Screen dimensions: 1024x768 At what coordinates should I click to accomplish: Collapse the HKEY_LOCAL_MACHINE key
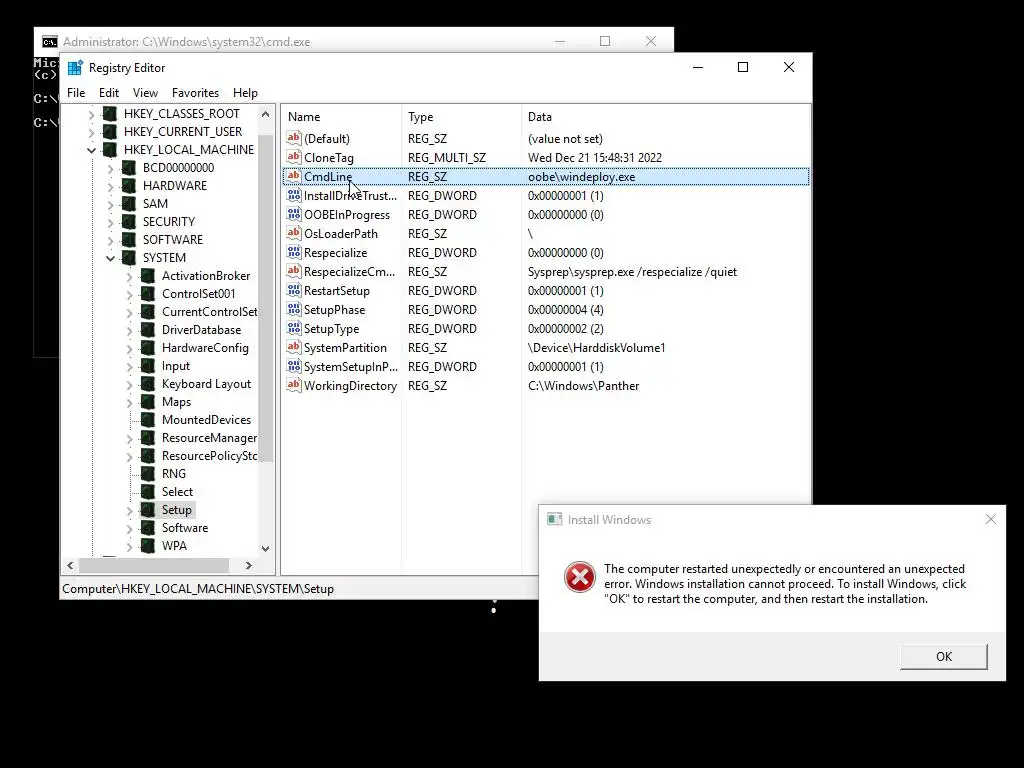click(91, 150)
